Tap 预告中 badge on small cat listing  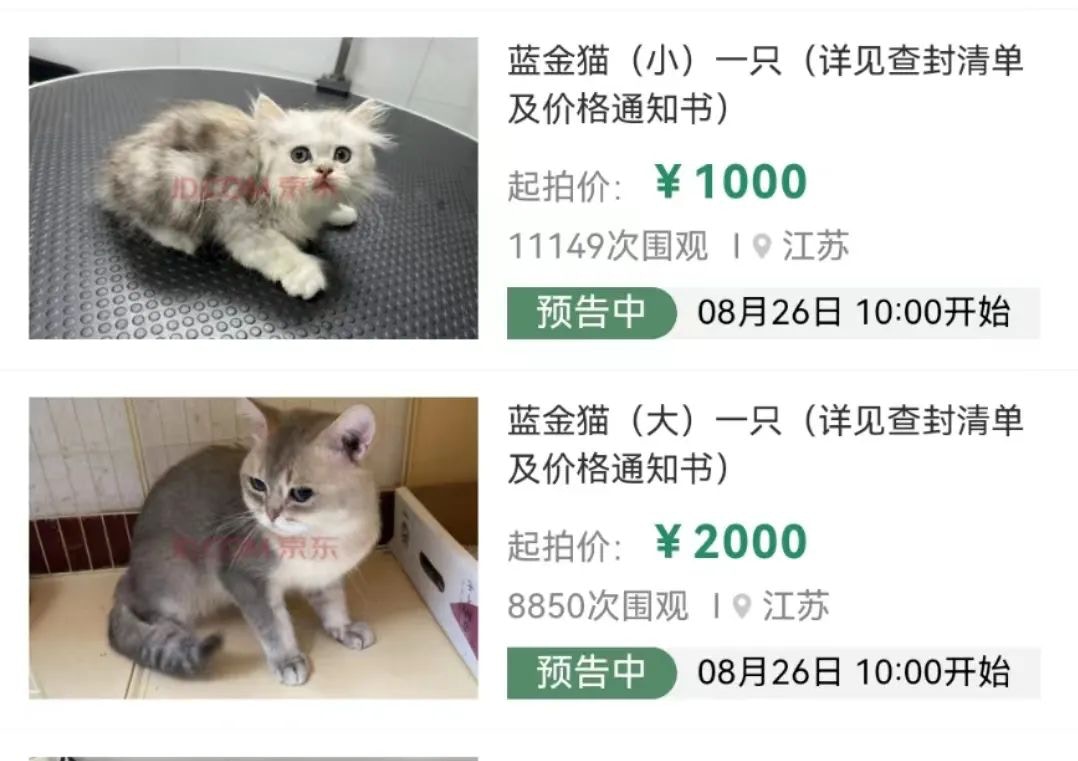591,313
